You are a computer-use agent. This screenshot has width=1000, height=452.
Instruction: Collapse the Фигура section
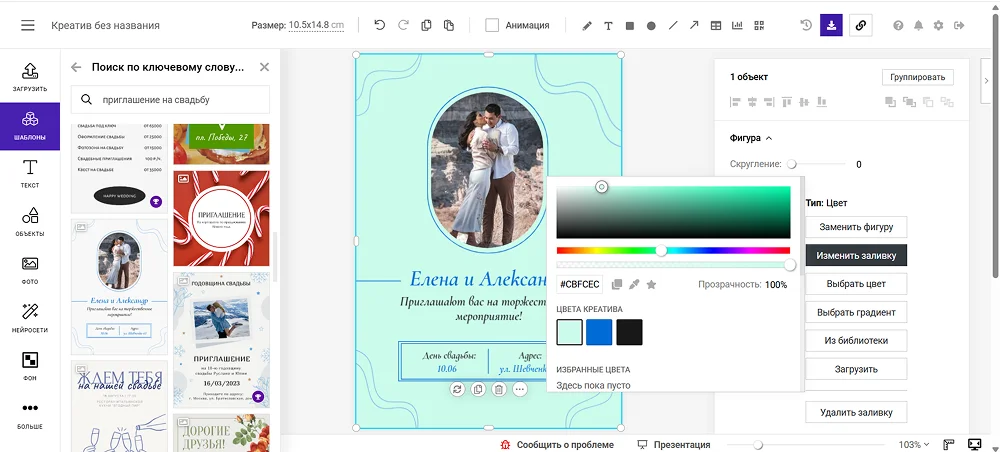[768, 138]
